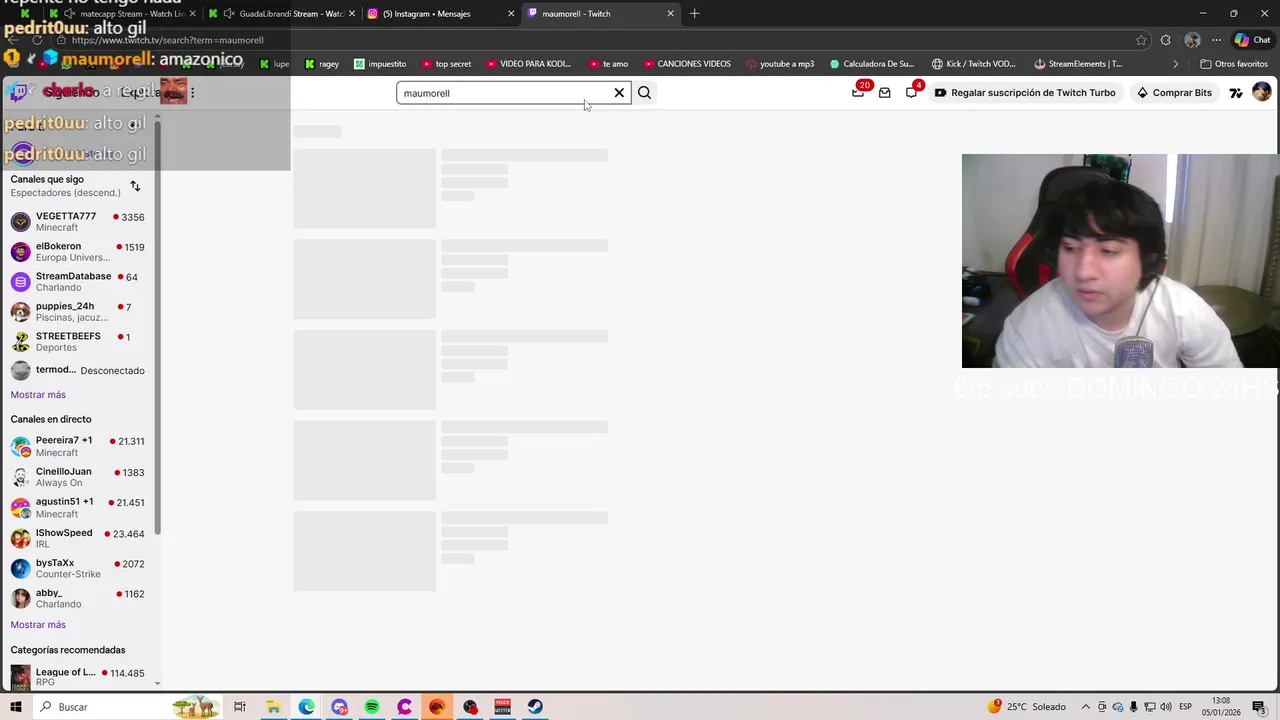Viewport: 1280px width, 720px height.
Task: Open Microsoft Edge from the taskbar
Action: 306,707
